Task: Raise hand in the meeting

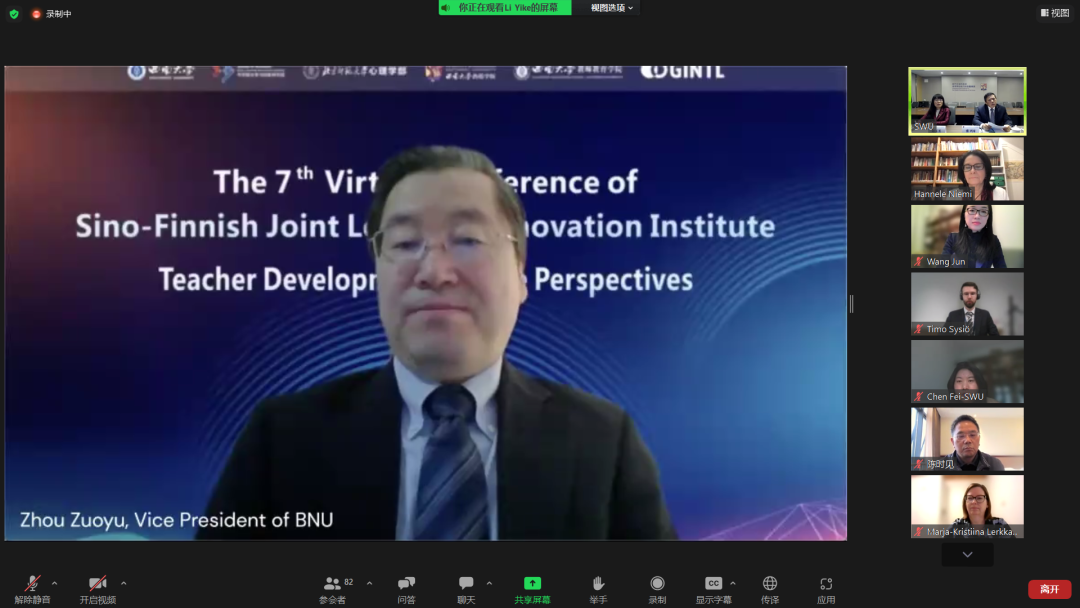Action: click(598, 584)
